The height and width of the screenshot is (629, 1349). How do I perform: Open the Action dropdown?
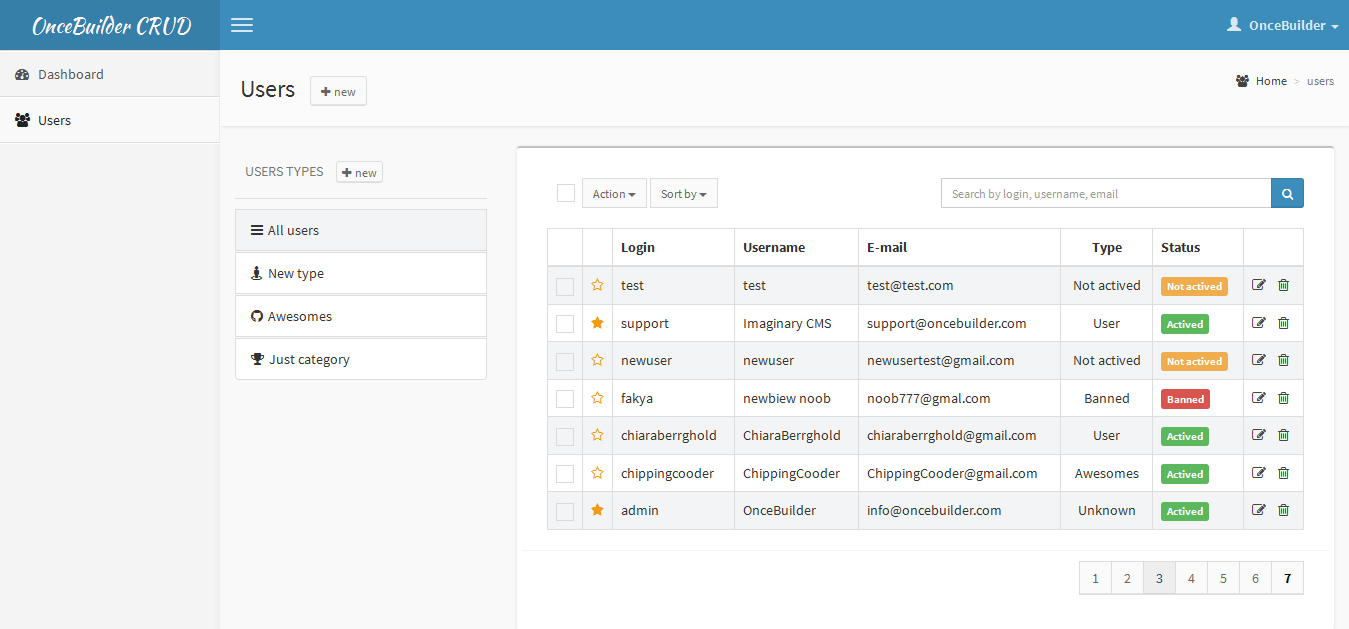tap(614, 193)
